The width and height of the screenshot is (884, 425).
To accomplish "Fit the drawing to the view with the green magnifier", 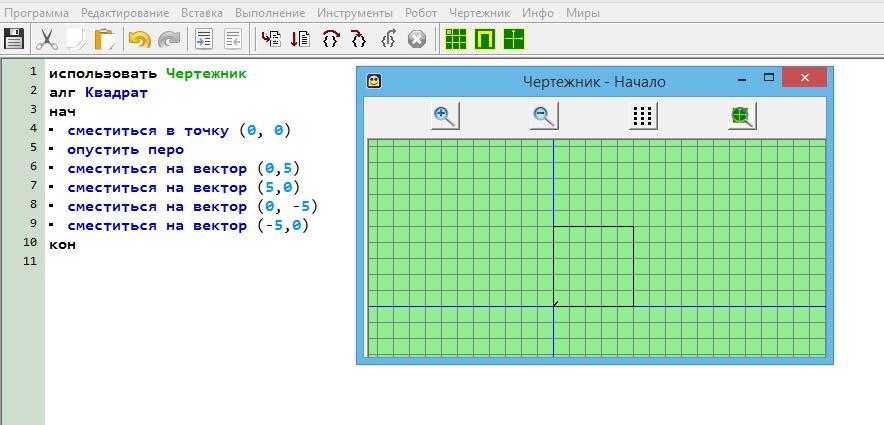I will point(742,116).
